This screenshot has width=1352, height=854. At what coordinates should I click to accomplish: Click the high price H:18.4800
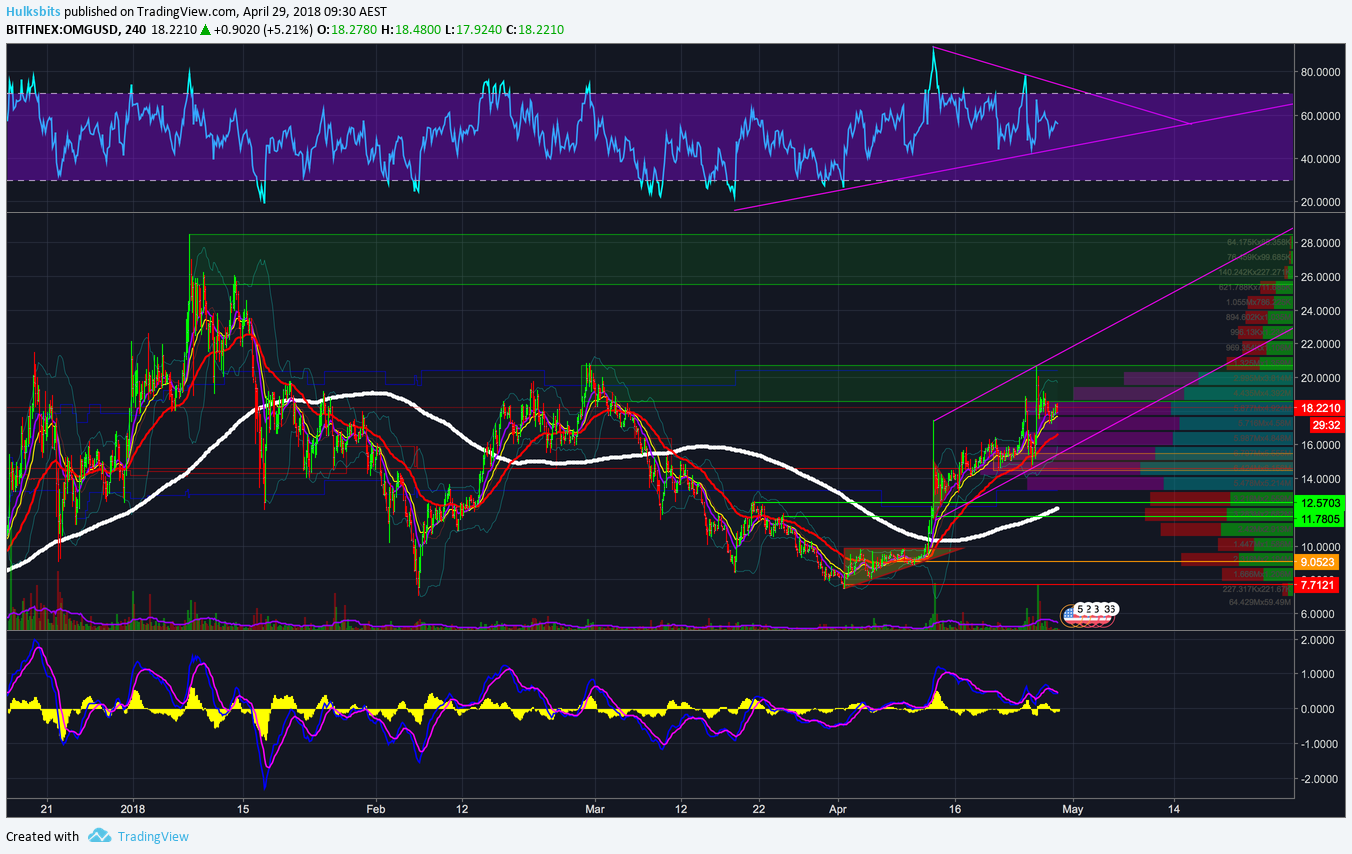(x=411, y=30)
